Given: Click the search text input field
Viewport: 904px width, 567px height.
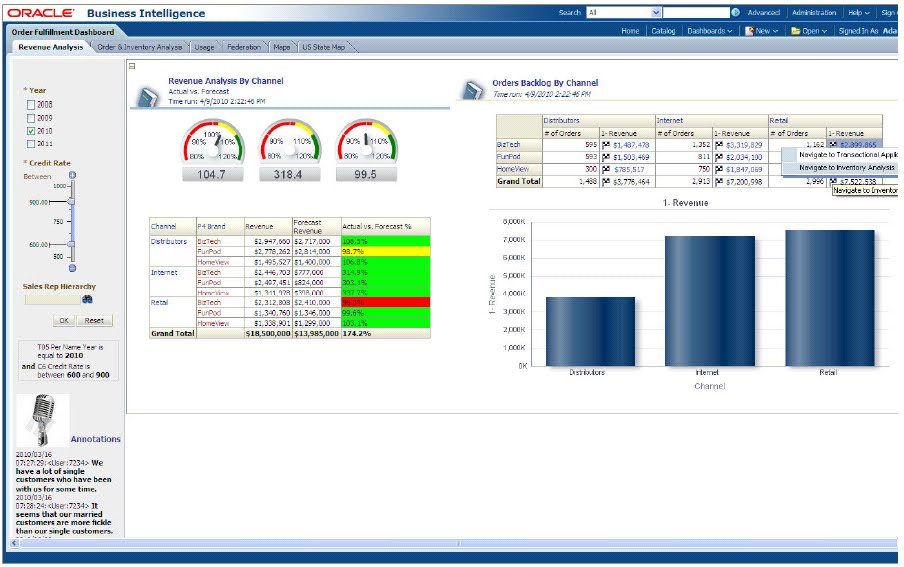Looking at the screenshot, I should pos(696,12).
